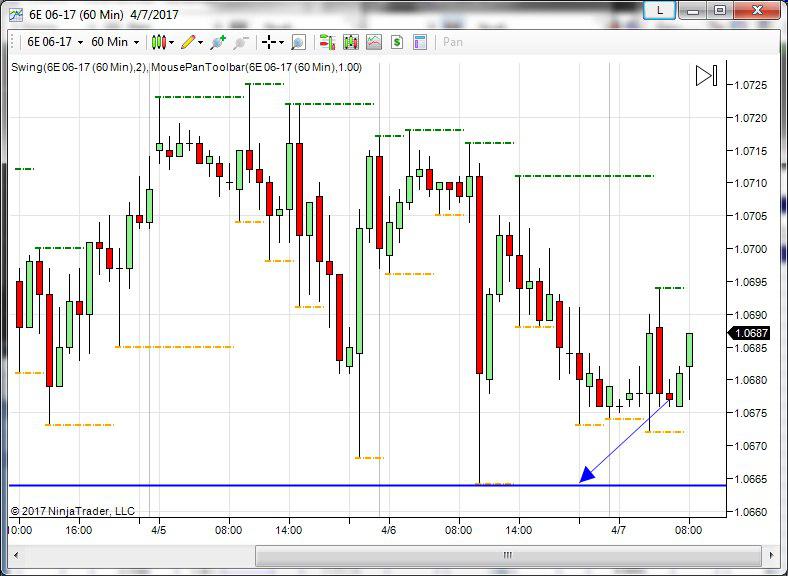Click the toolbar grip handle
Image resolution: width=788 pixels, height=576 pixels.
point(13,42)
